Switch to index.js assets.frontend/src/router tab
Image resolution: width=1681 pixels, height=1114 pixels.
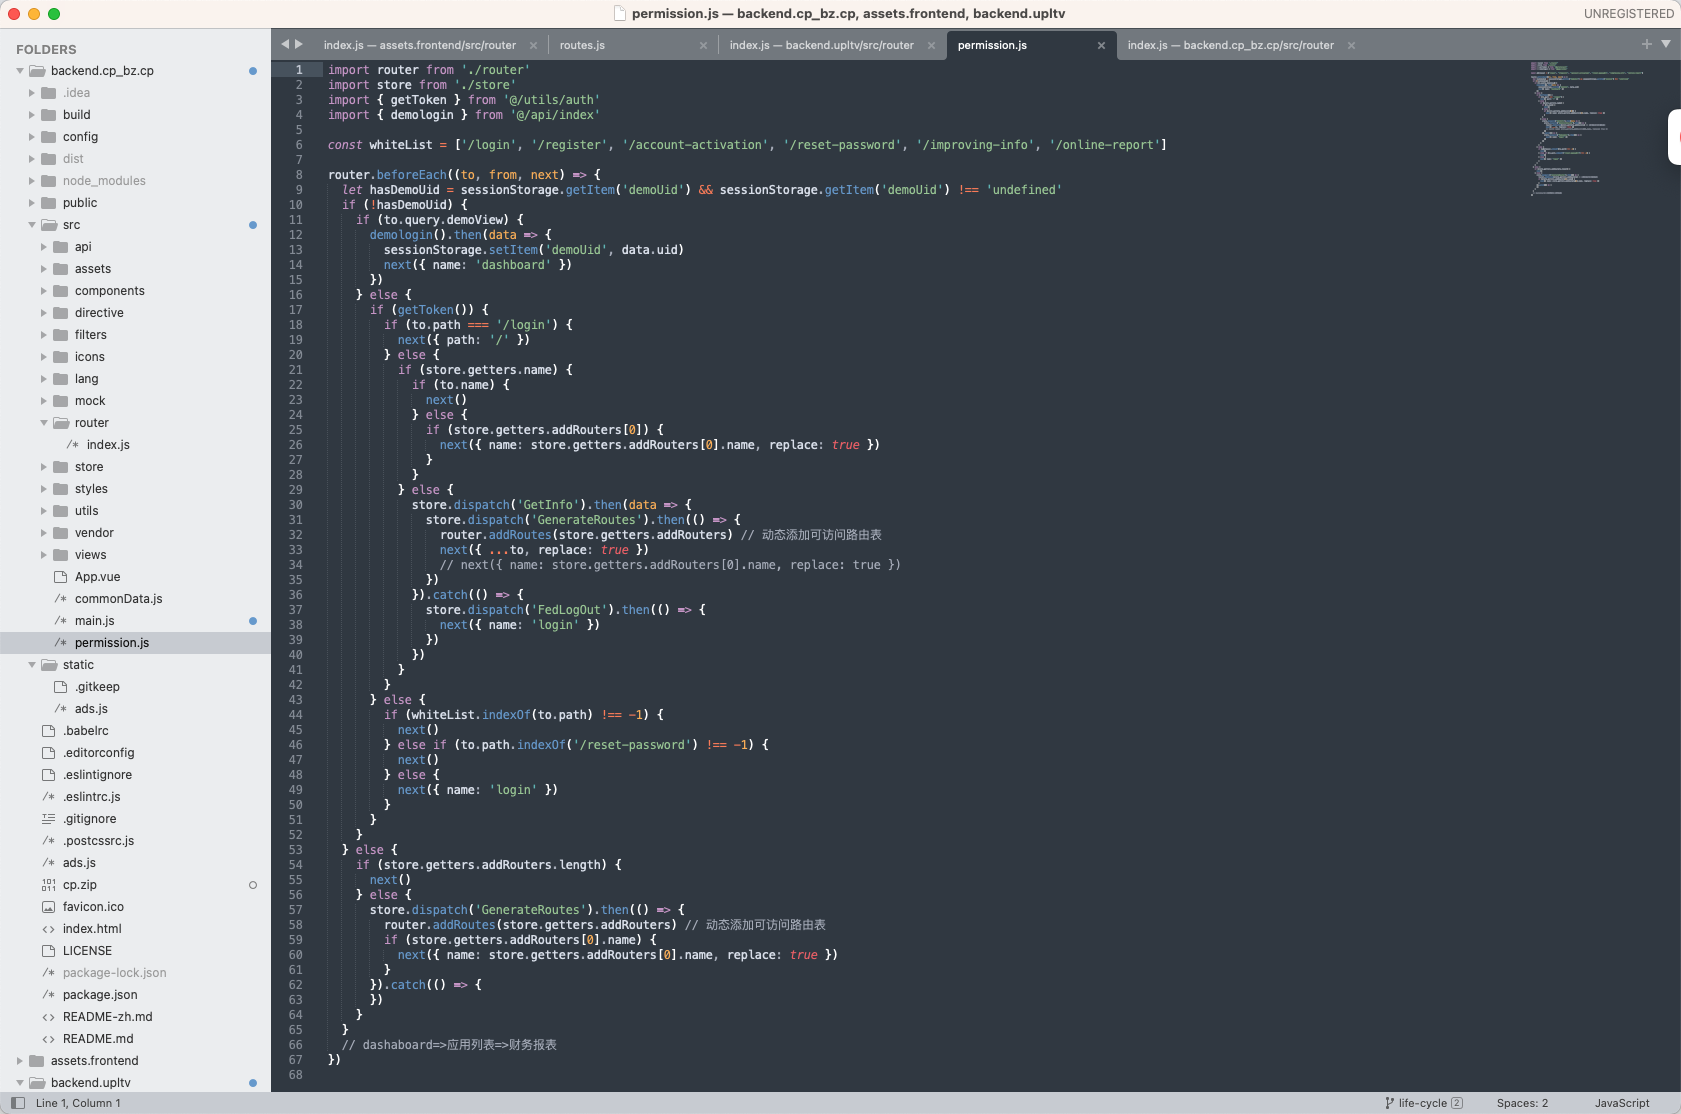(420, 45)
